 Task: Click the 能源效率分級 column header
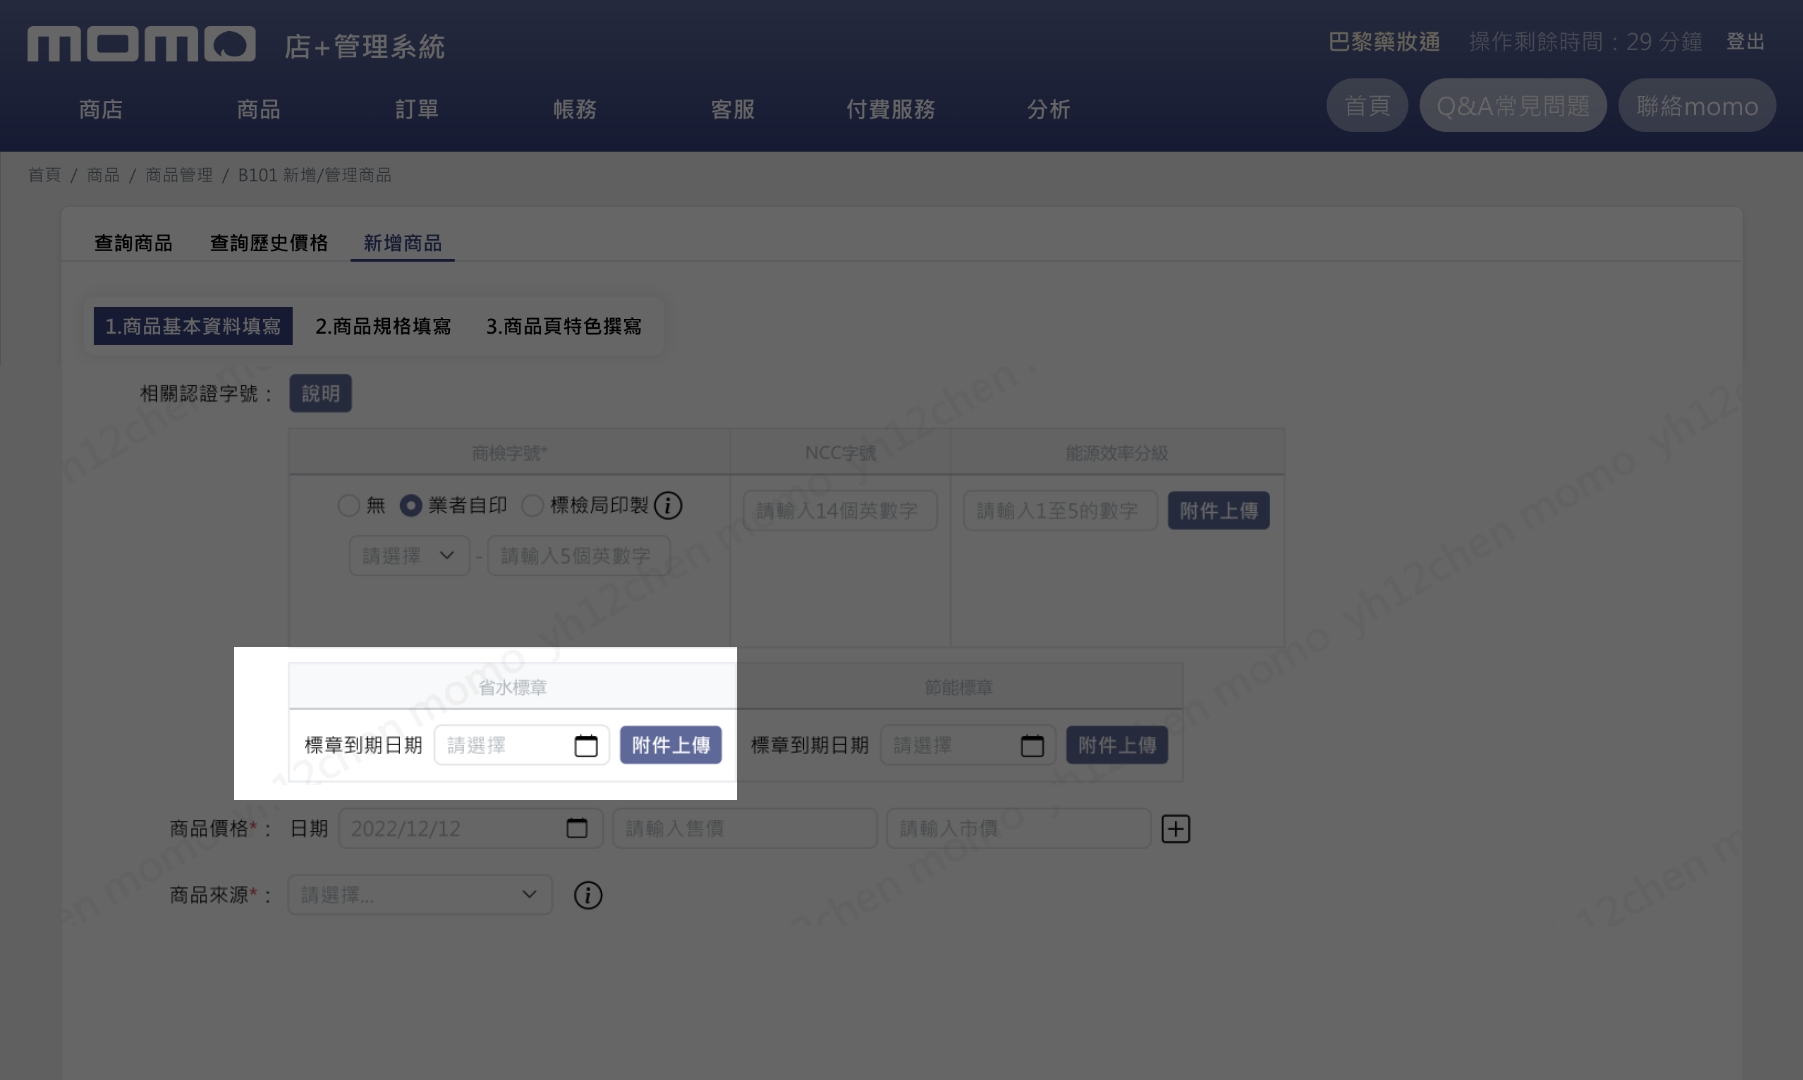1117,453
